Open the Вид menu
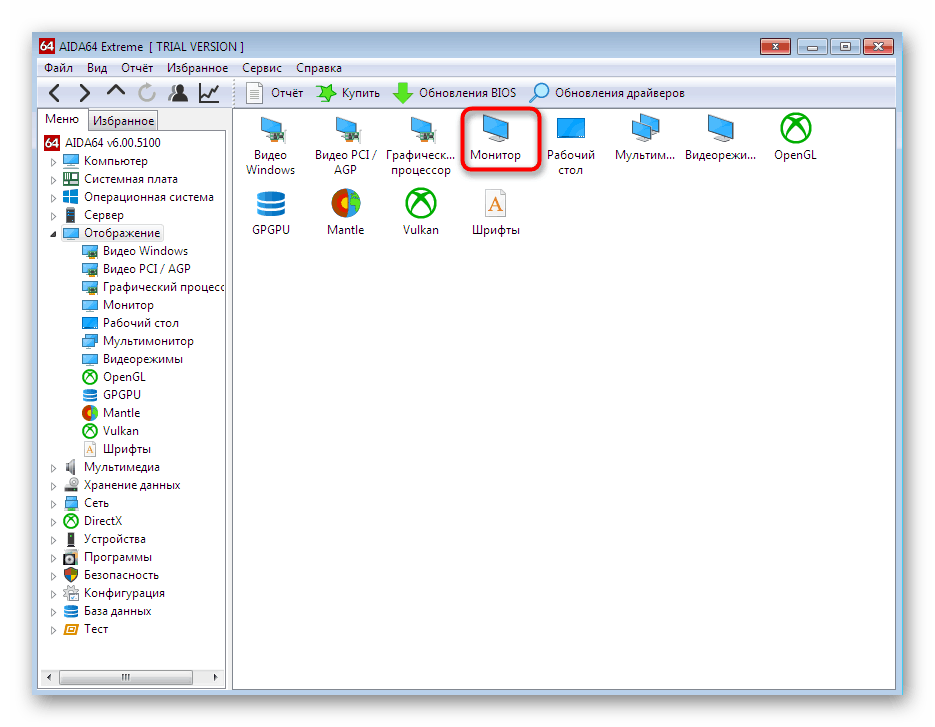The image size is (935, 727). [97, 68]
